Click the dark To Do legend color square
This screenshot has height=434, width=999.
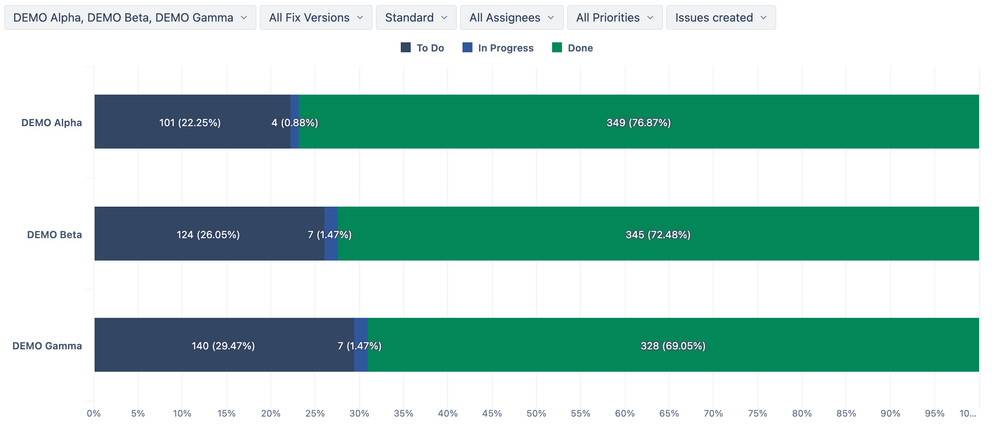pyautogui.click(x=405, y=48)
